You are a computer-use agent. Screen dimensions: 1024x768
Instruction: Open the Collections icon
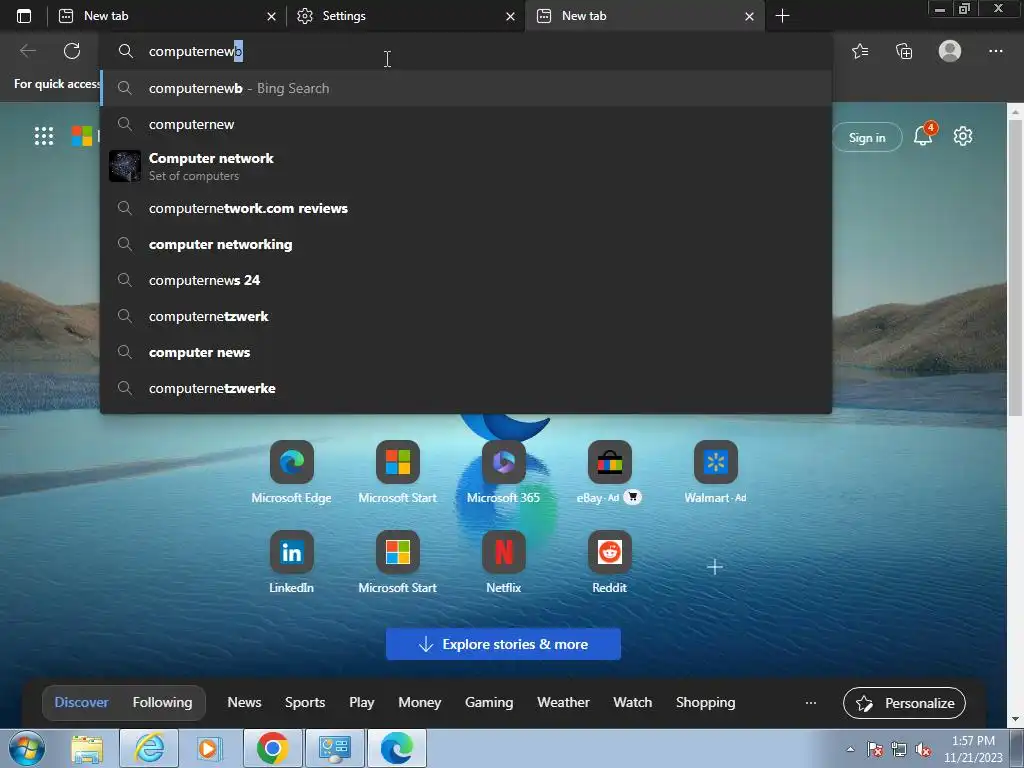pos(904,51)
